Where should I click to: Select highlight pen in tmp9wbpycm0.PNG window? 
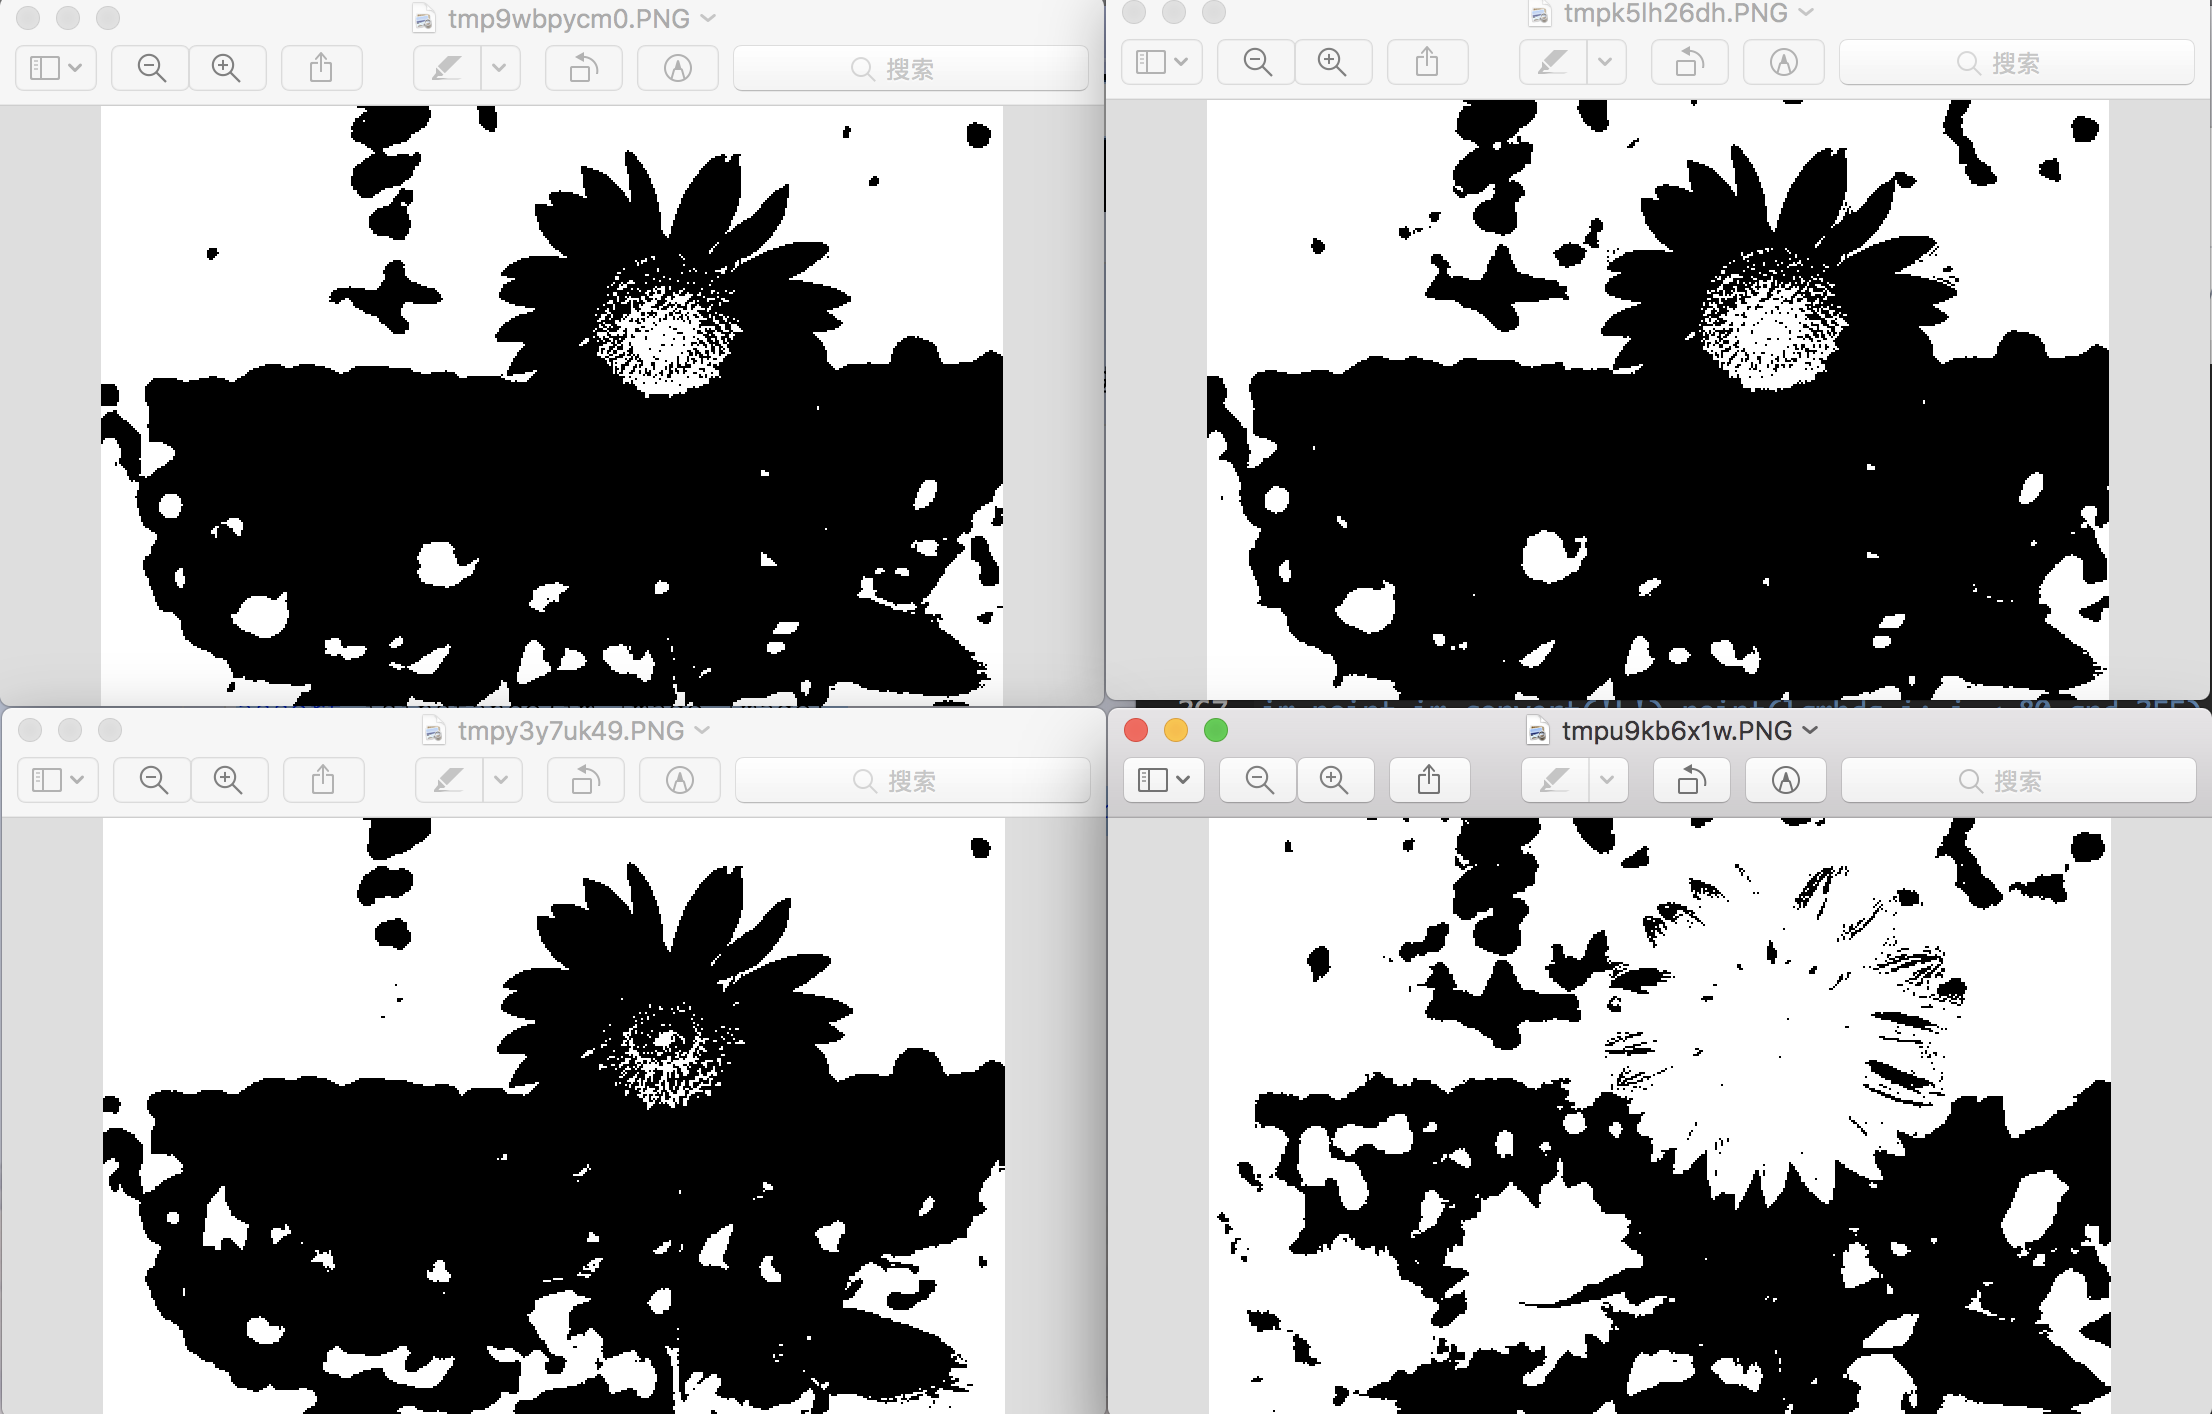[x=447, y=68]
